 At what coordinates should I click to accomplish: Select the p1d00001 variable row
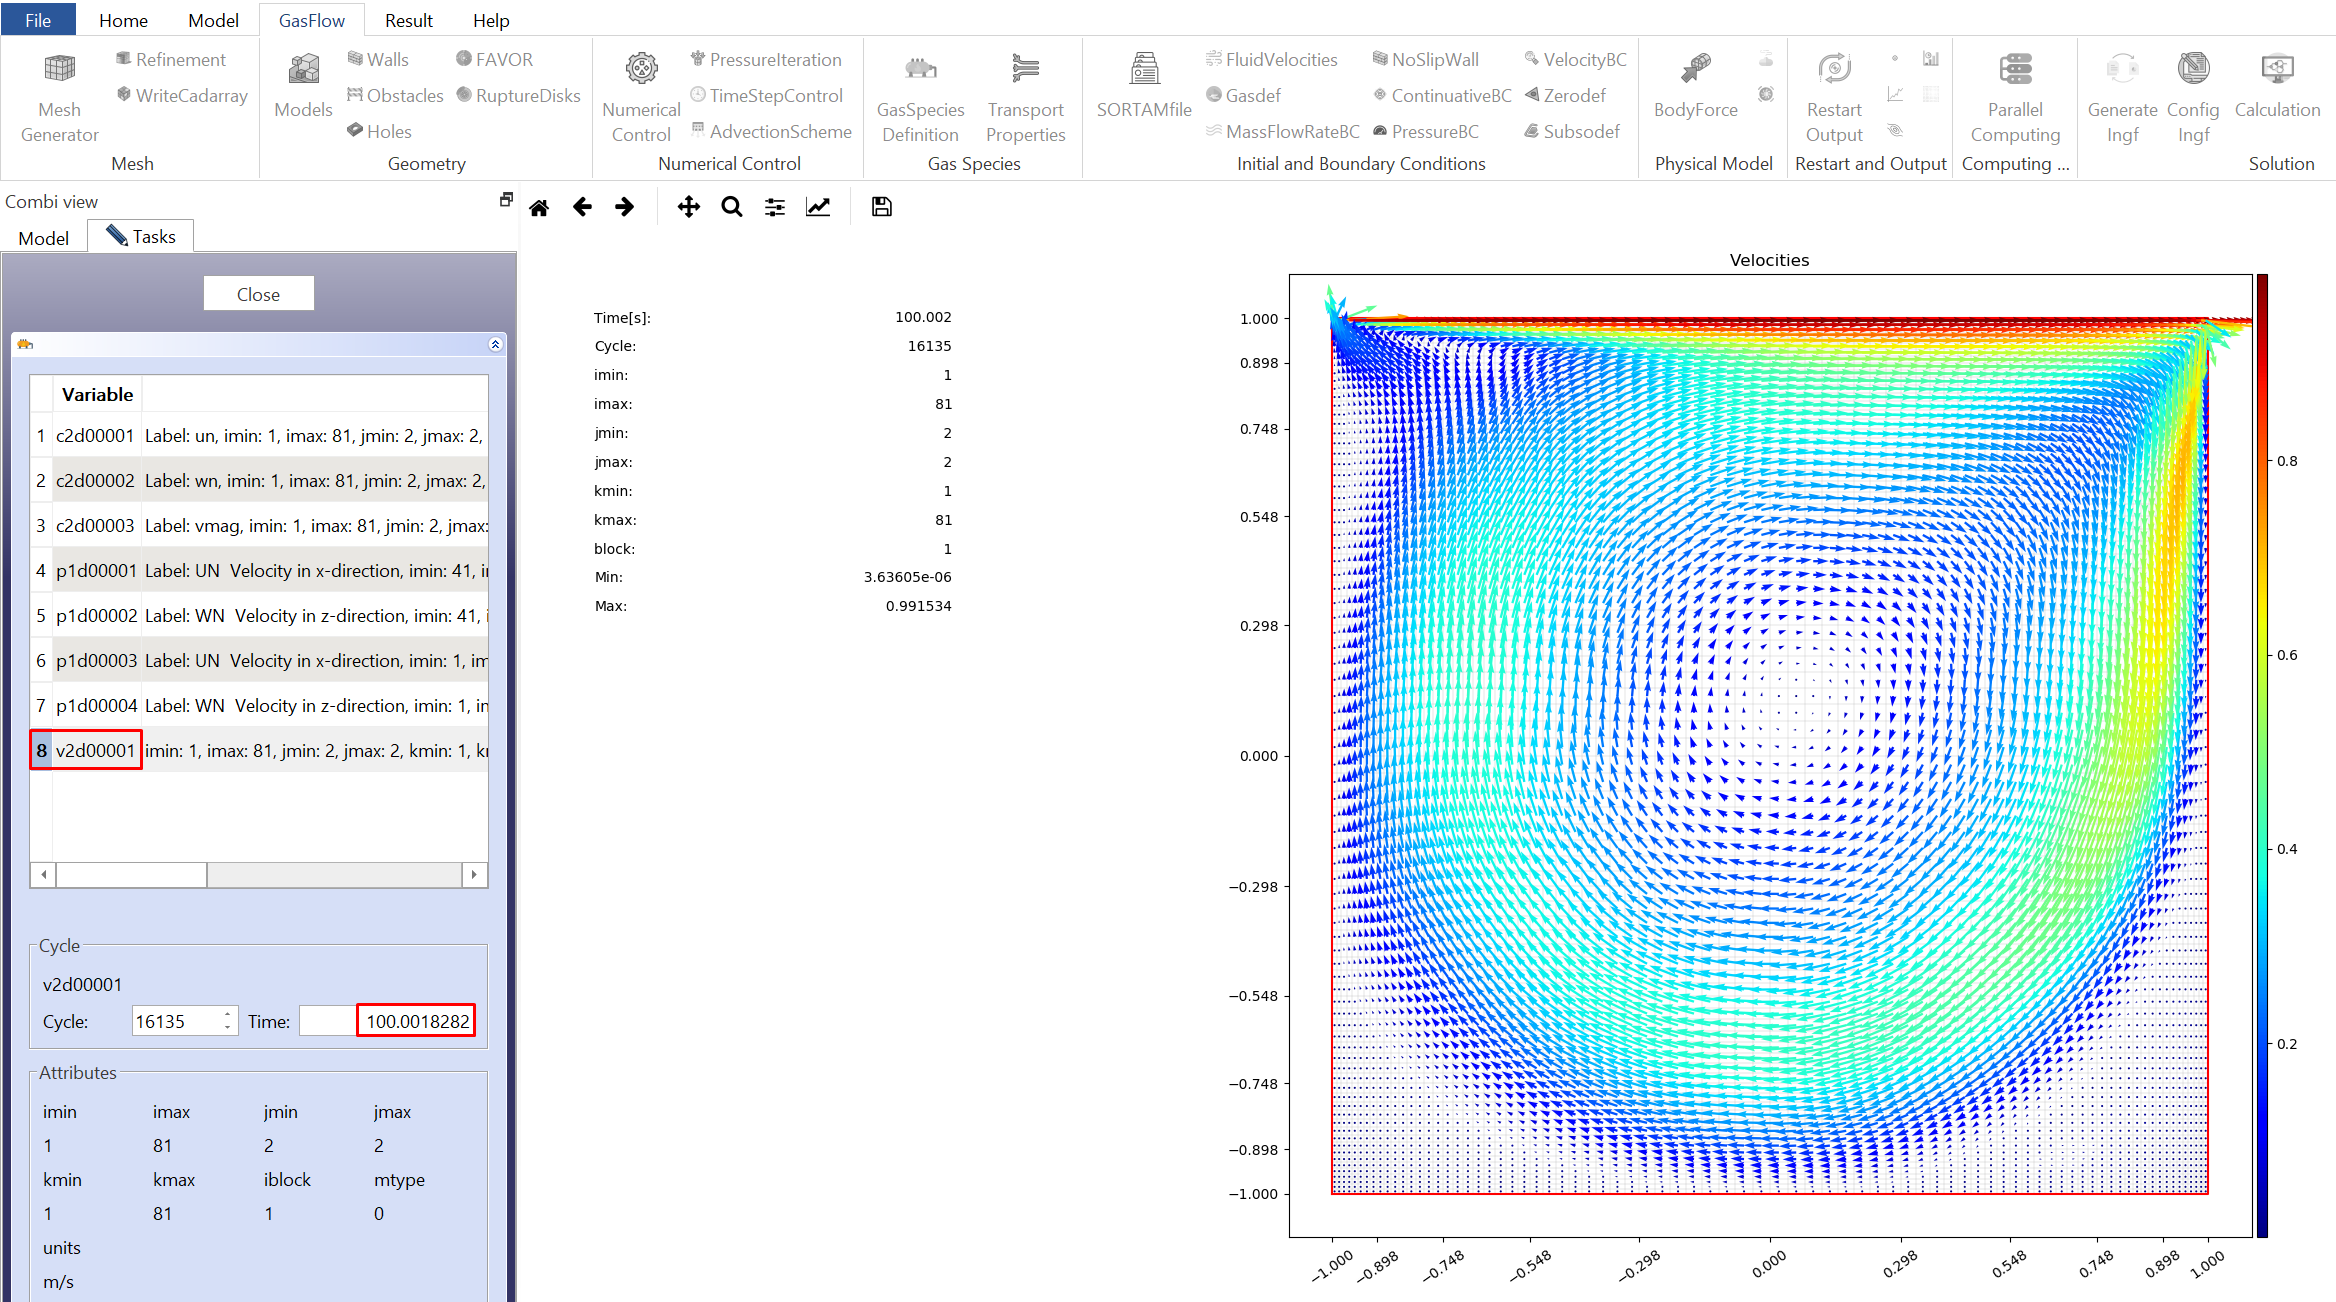[96, 571]
